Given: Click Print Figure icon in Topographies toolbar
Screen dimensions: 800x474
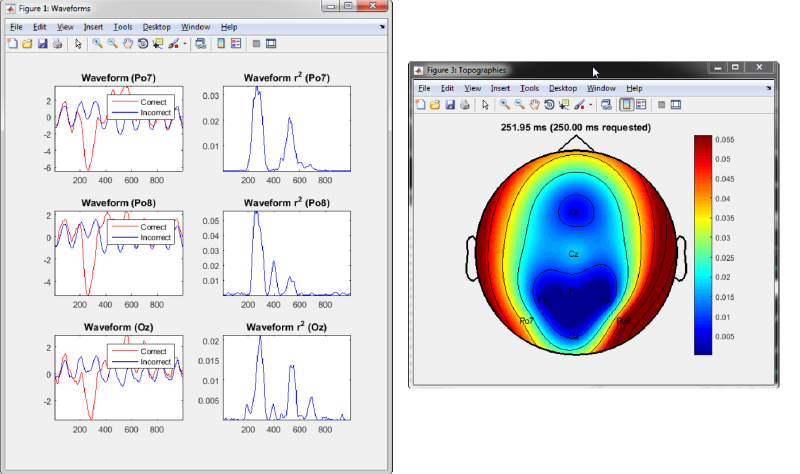Looking at the screenshot, I should pyautogui.click(x=464, y=105).
